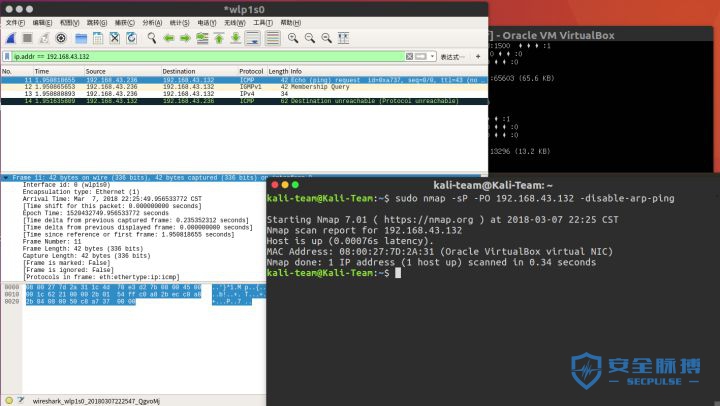Restart the current capture
The image size is (720, 406).
(44, 38)
